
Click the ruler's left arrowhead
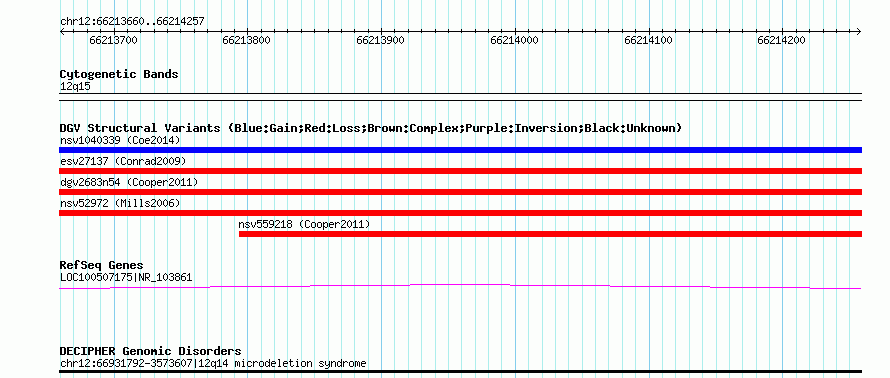click(62, 31)
